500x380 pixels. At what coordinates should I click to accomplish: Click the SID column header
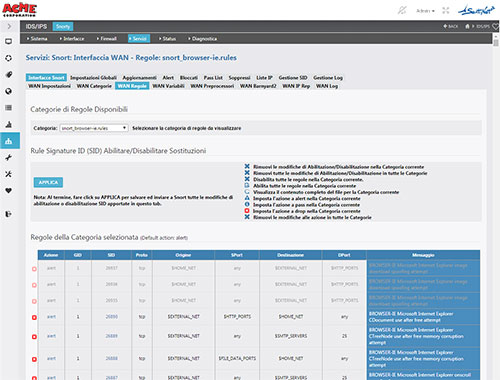[x=111, y=255]
